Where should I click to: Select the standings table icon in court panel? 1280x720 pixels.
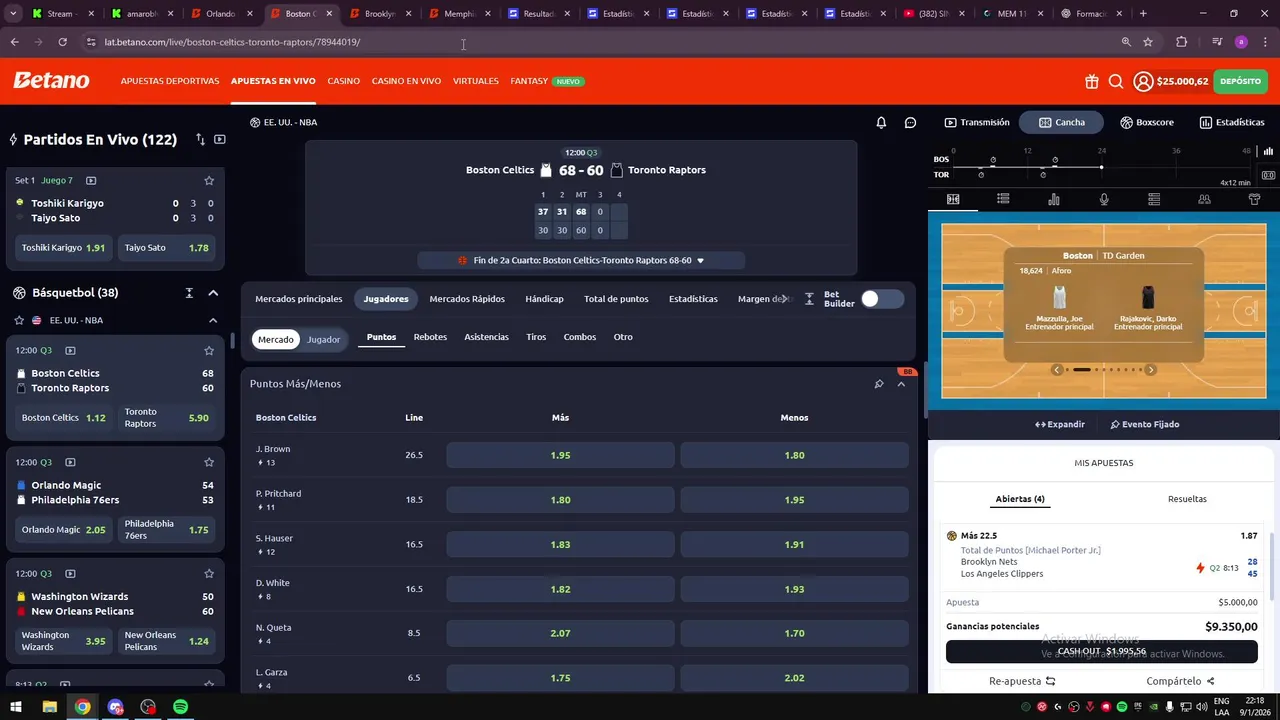coord(1154,199)
